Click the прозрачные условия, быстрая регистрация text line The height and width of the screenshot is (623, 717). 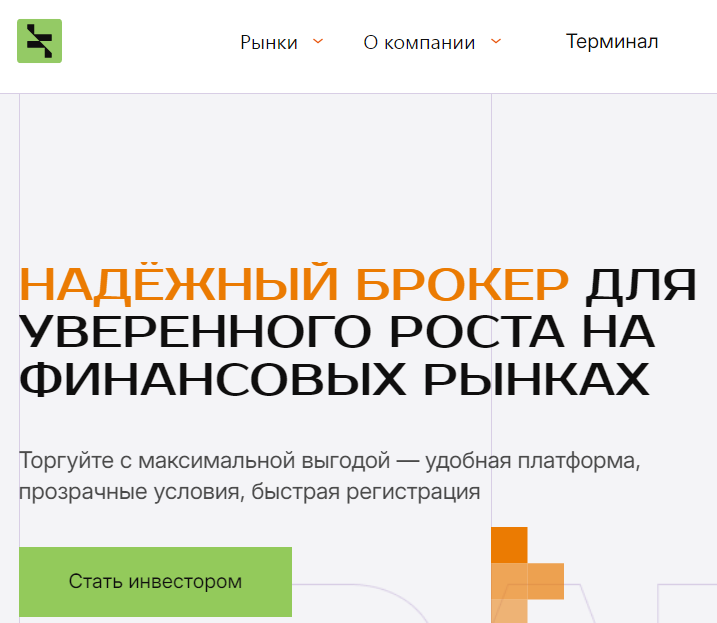249,492
